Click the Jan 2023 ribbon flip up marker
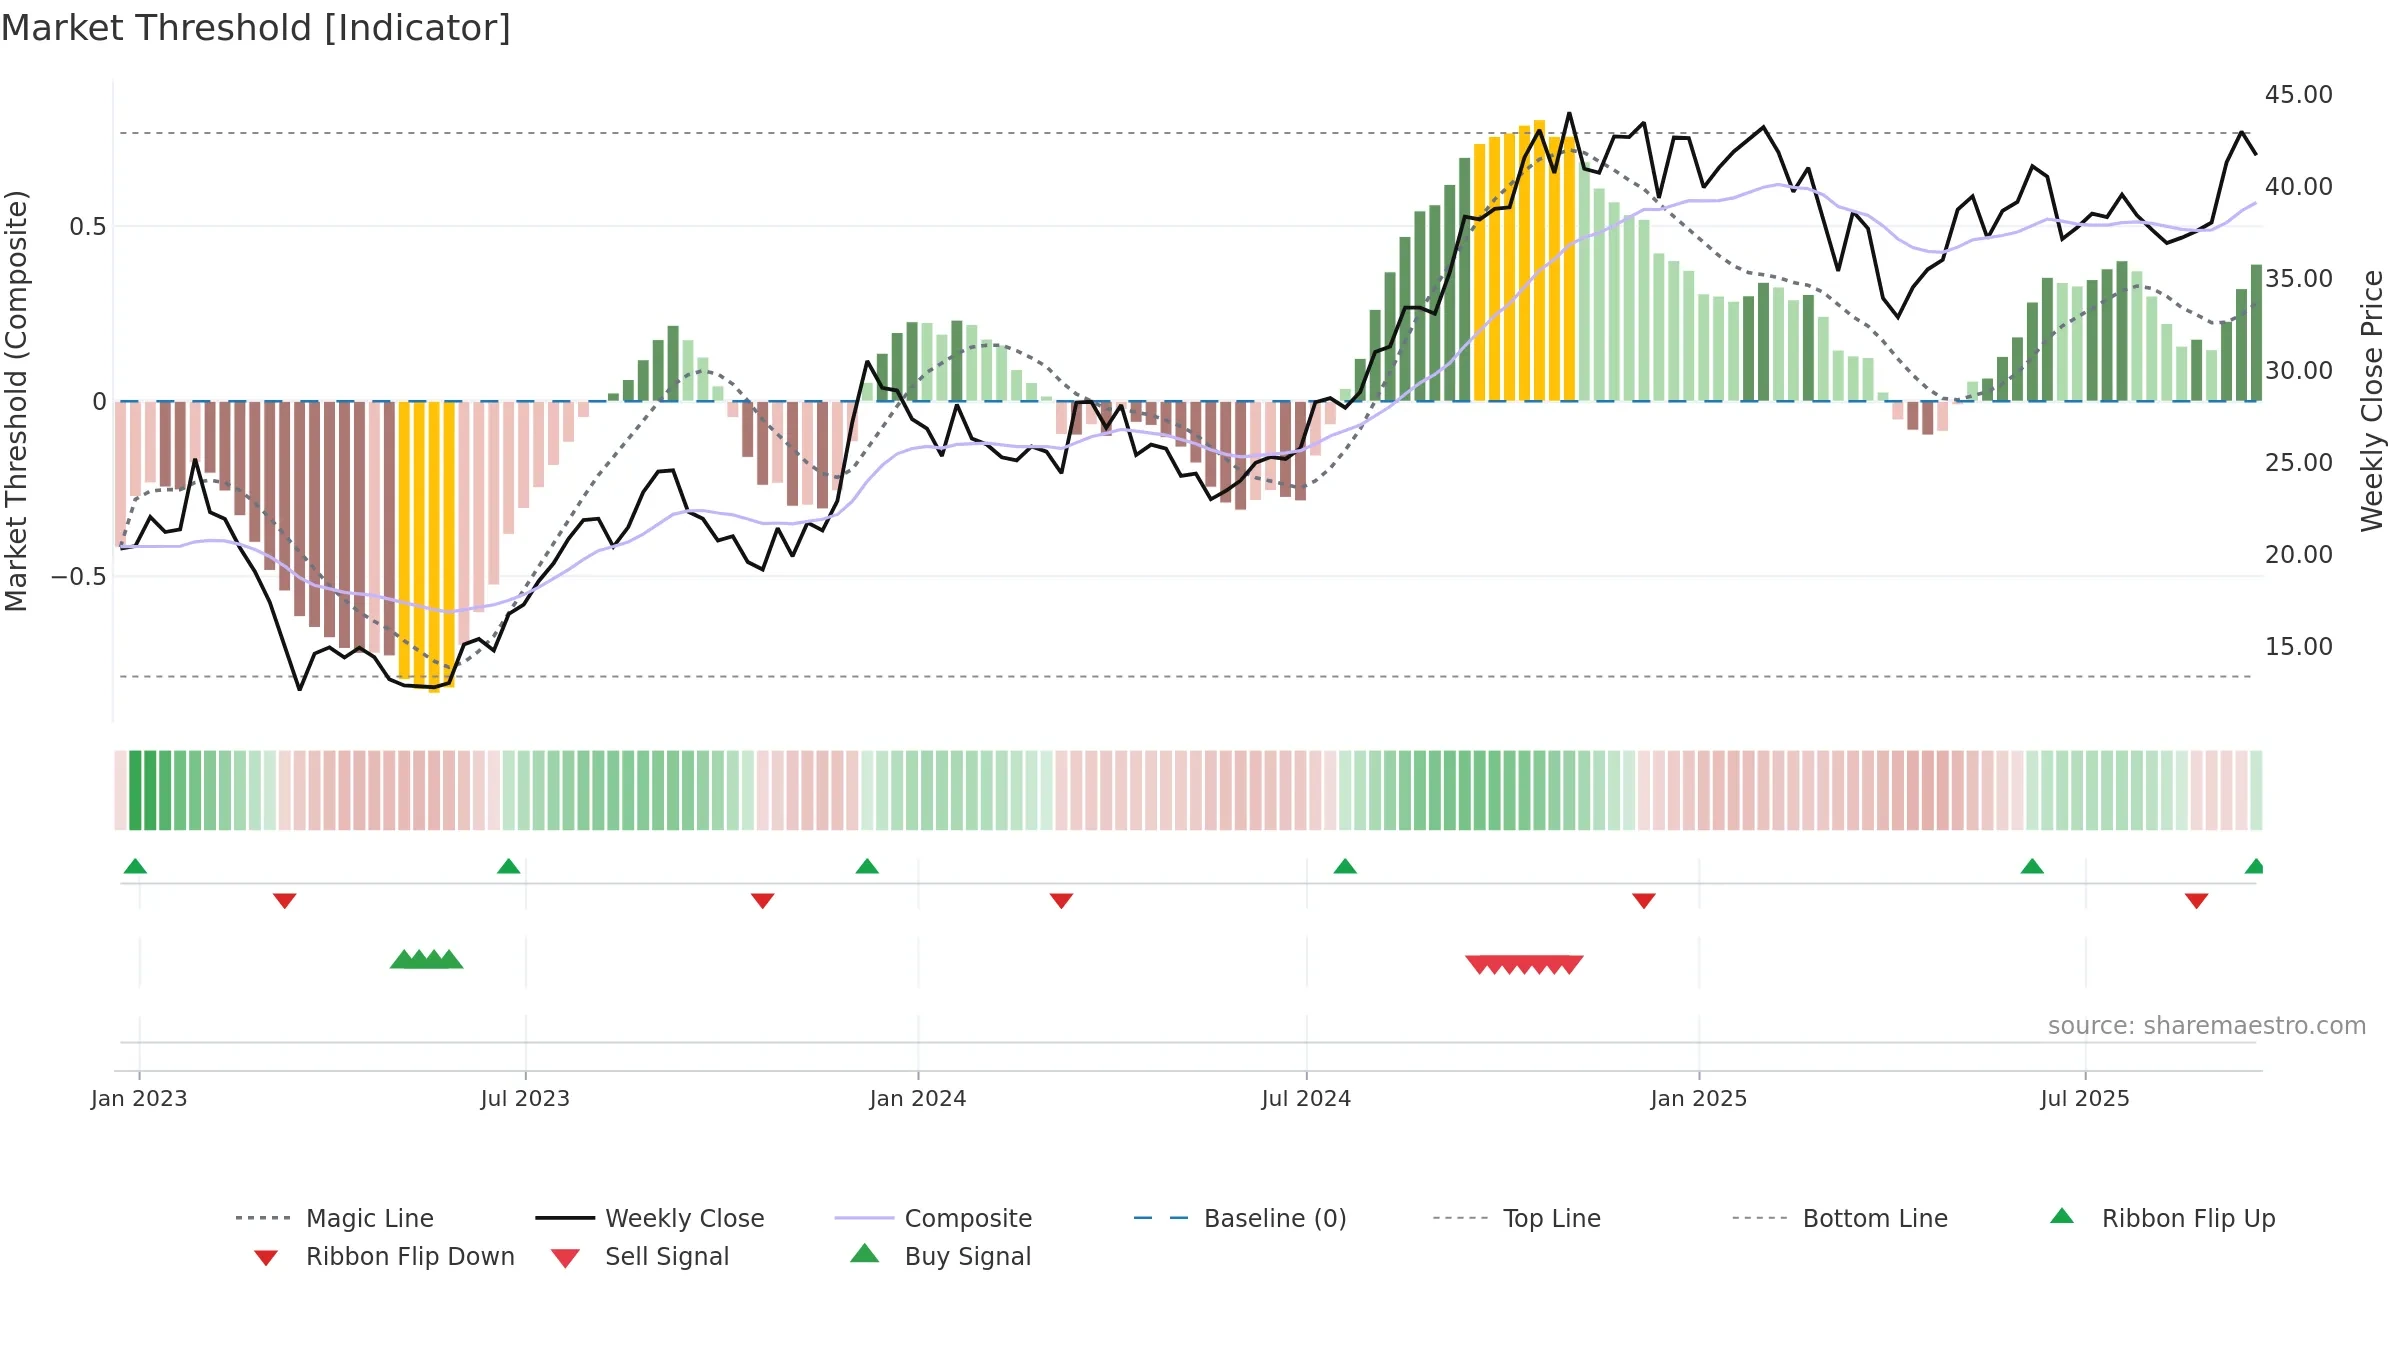This screenshot has width=2400, height=1350. pos(135,866)
